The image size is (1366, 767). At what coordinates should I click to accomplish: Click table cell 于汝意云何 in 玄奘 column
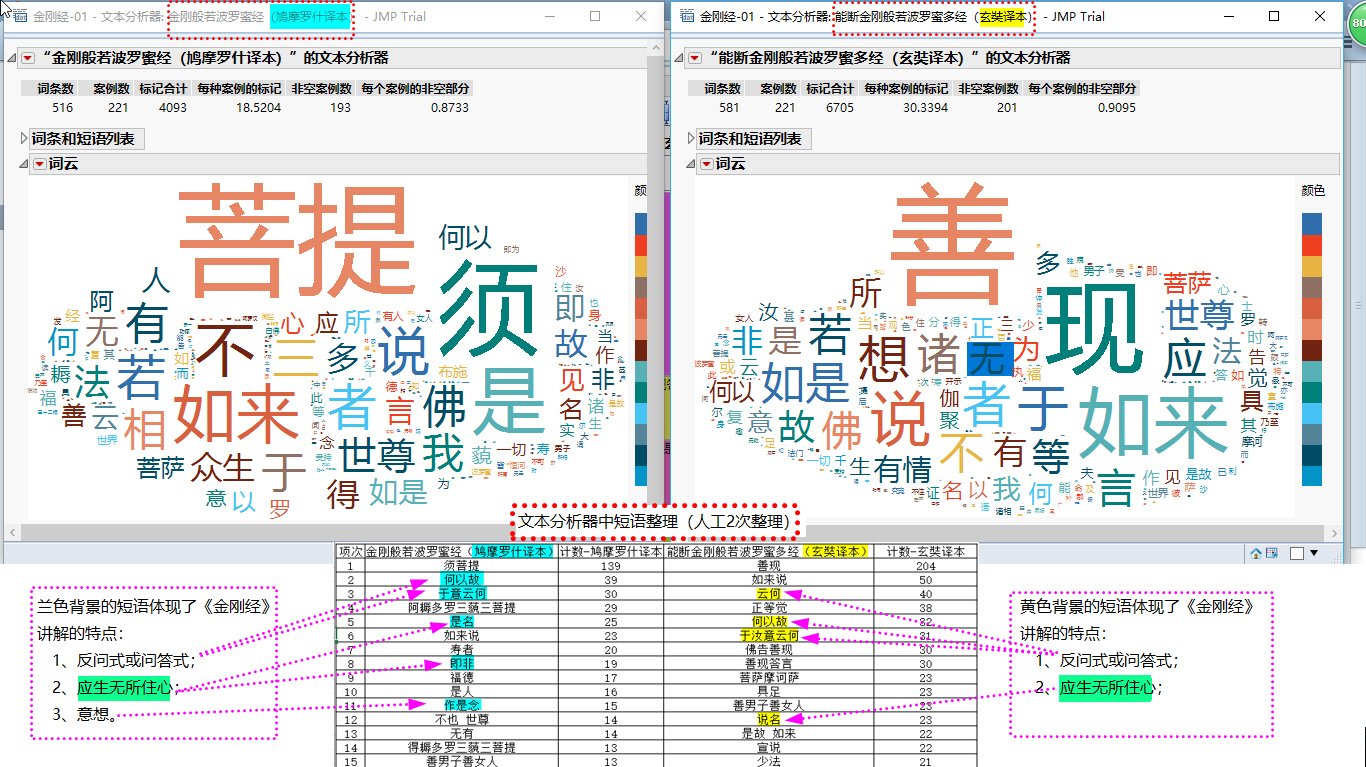tap(768, 635)
